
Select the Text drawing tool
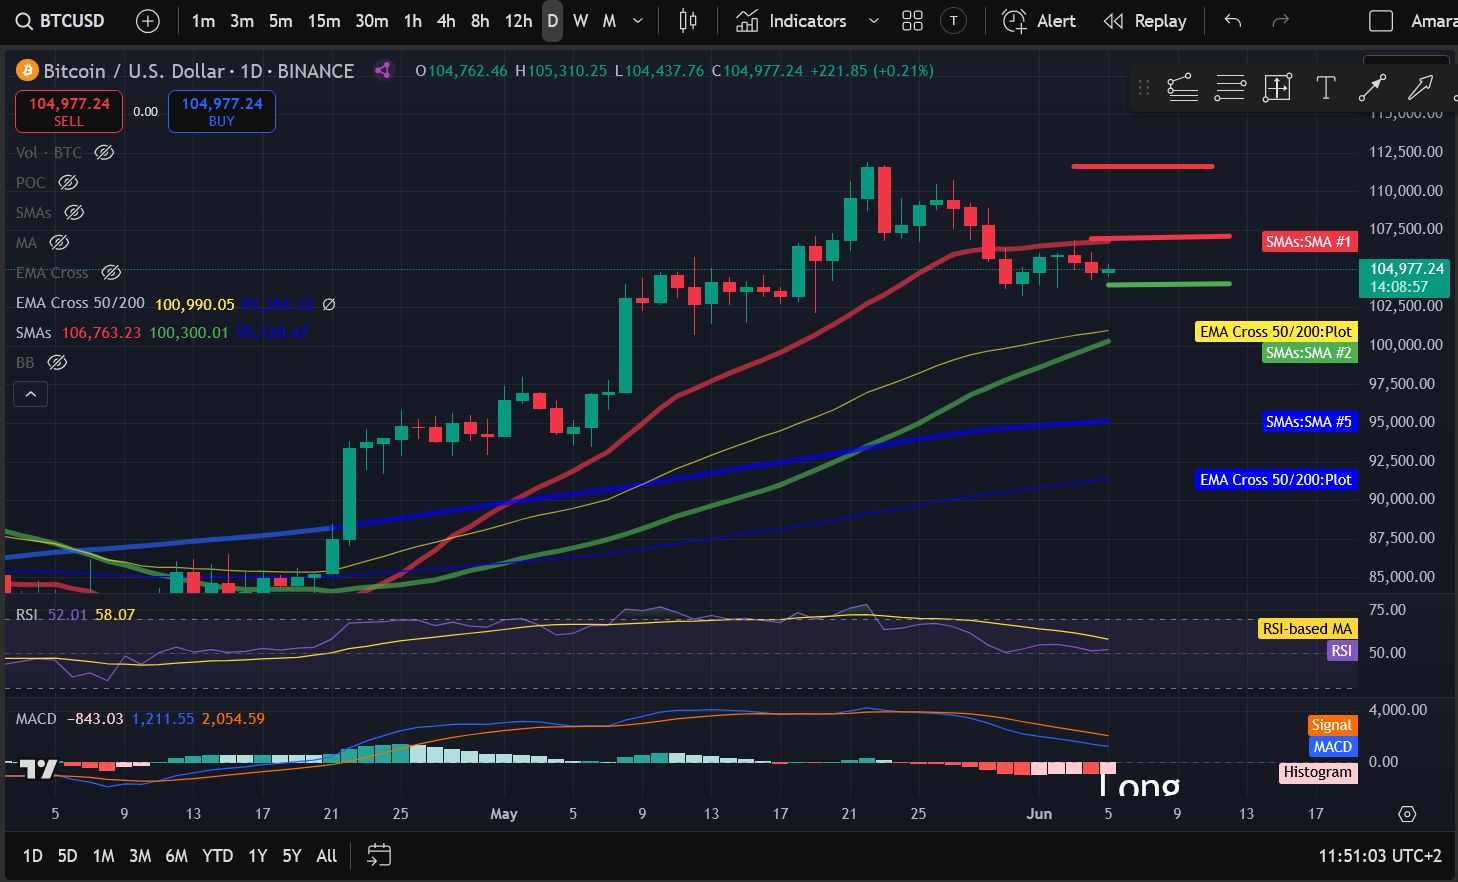1325,88
